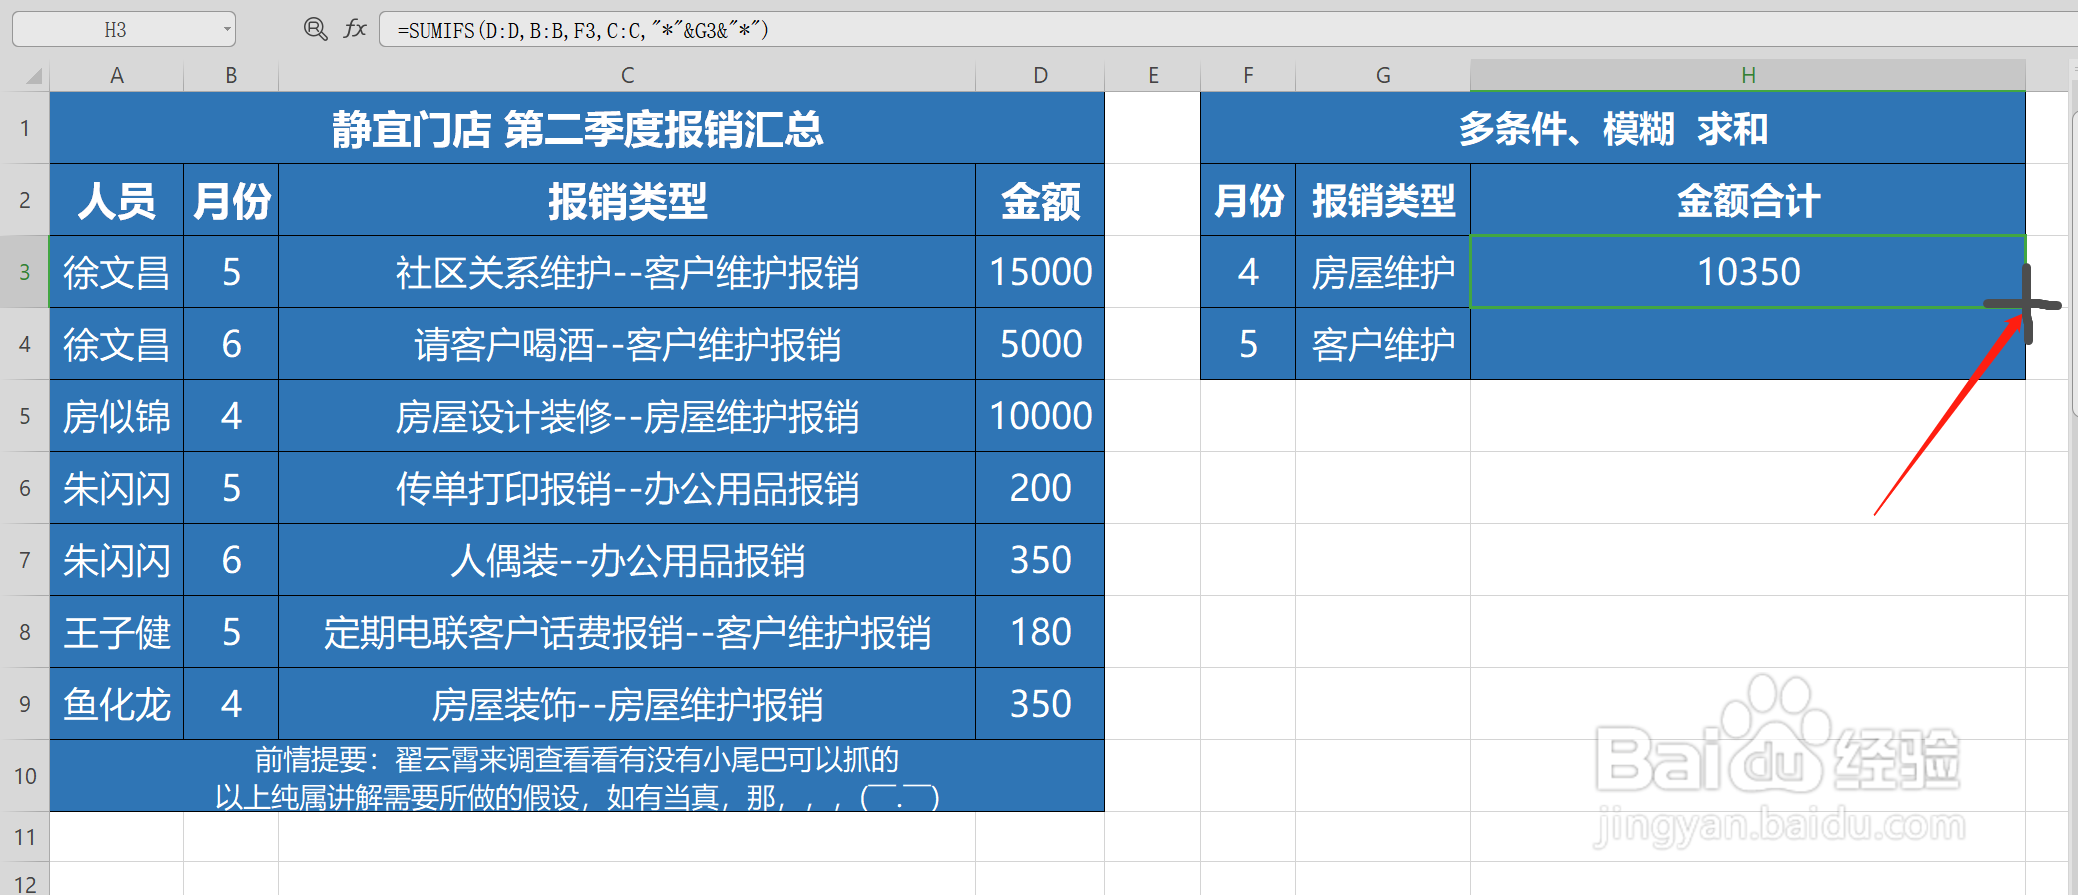The width and height of the screenshot is (2078, 895).
Task: Select column F header
Action: click(x=1248, y=75)
